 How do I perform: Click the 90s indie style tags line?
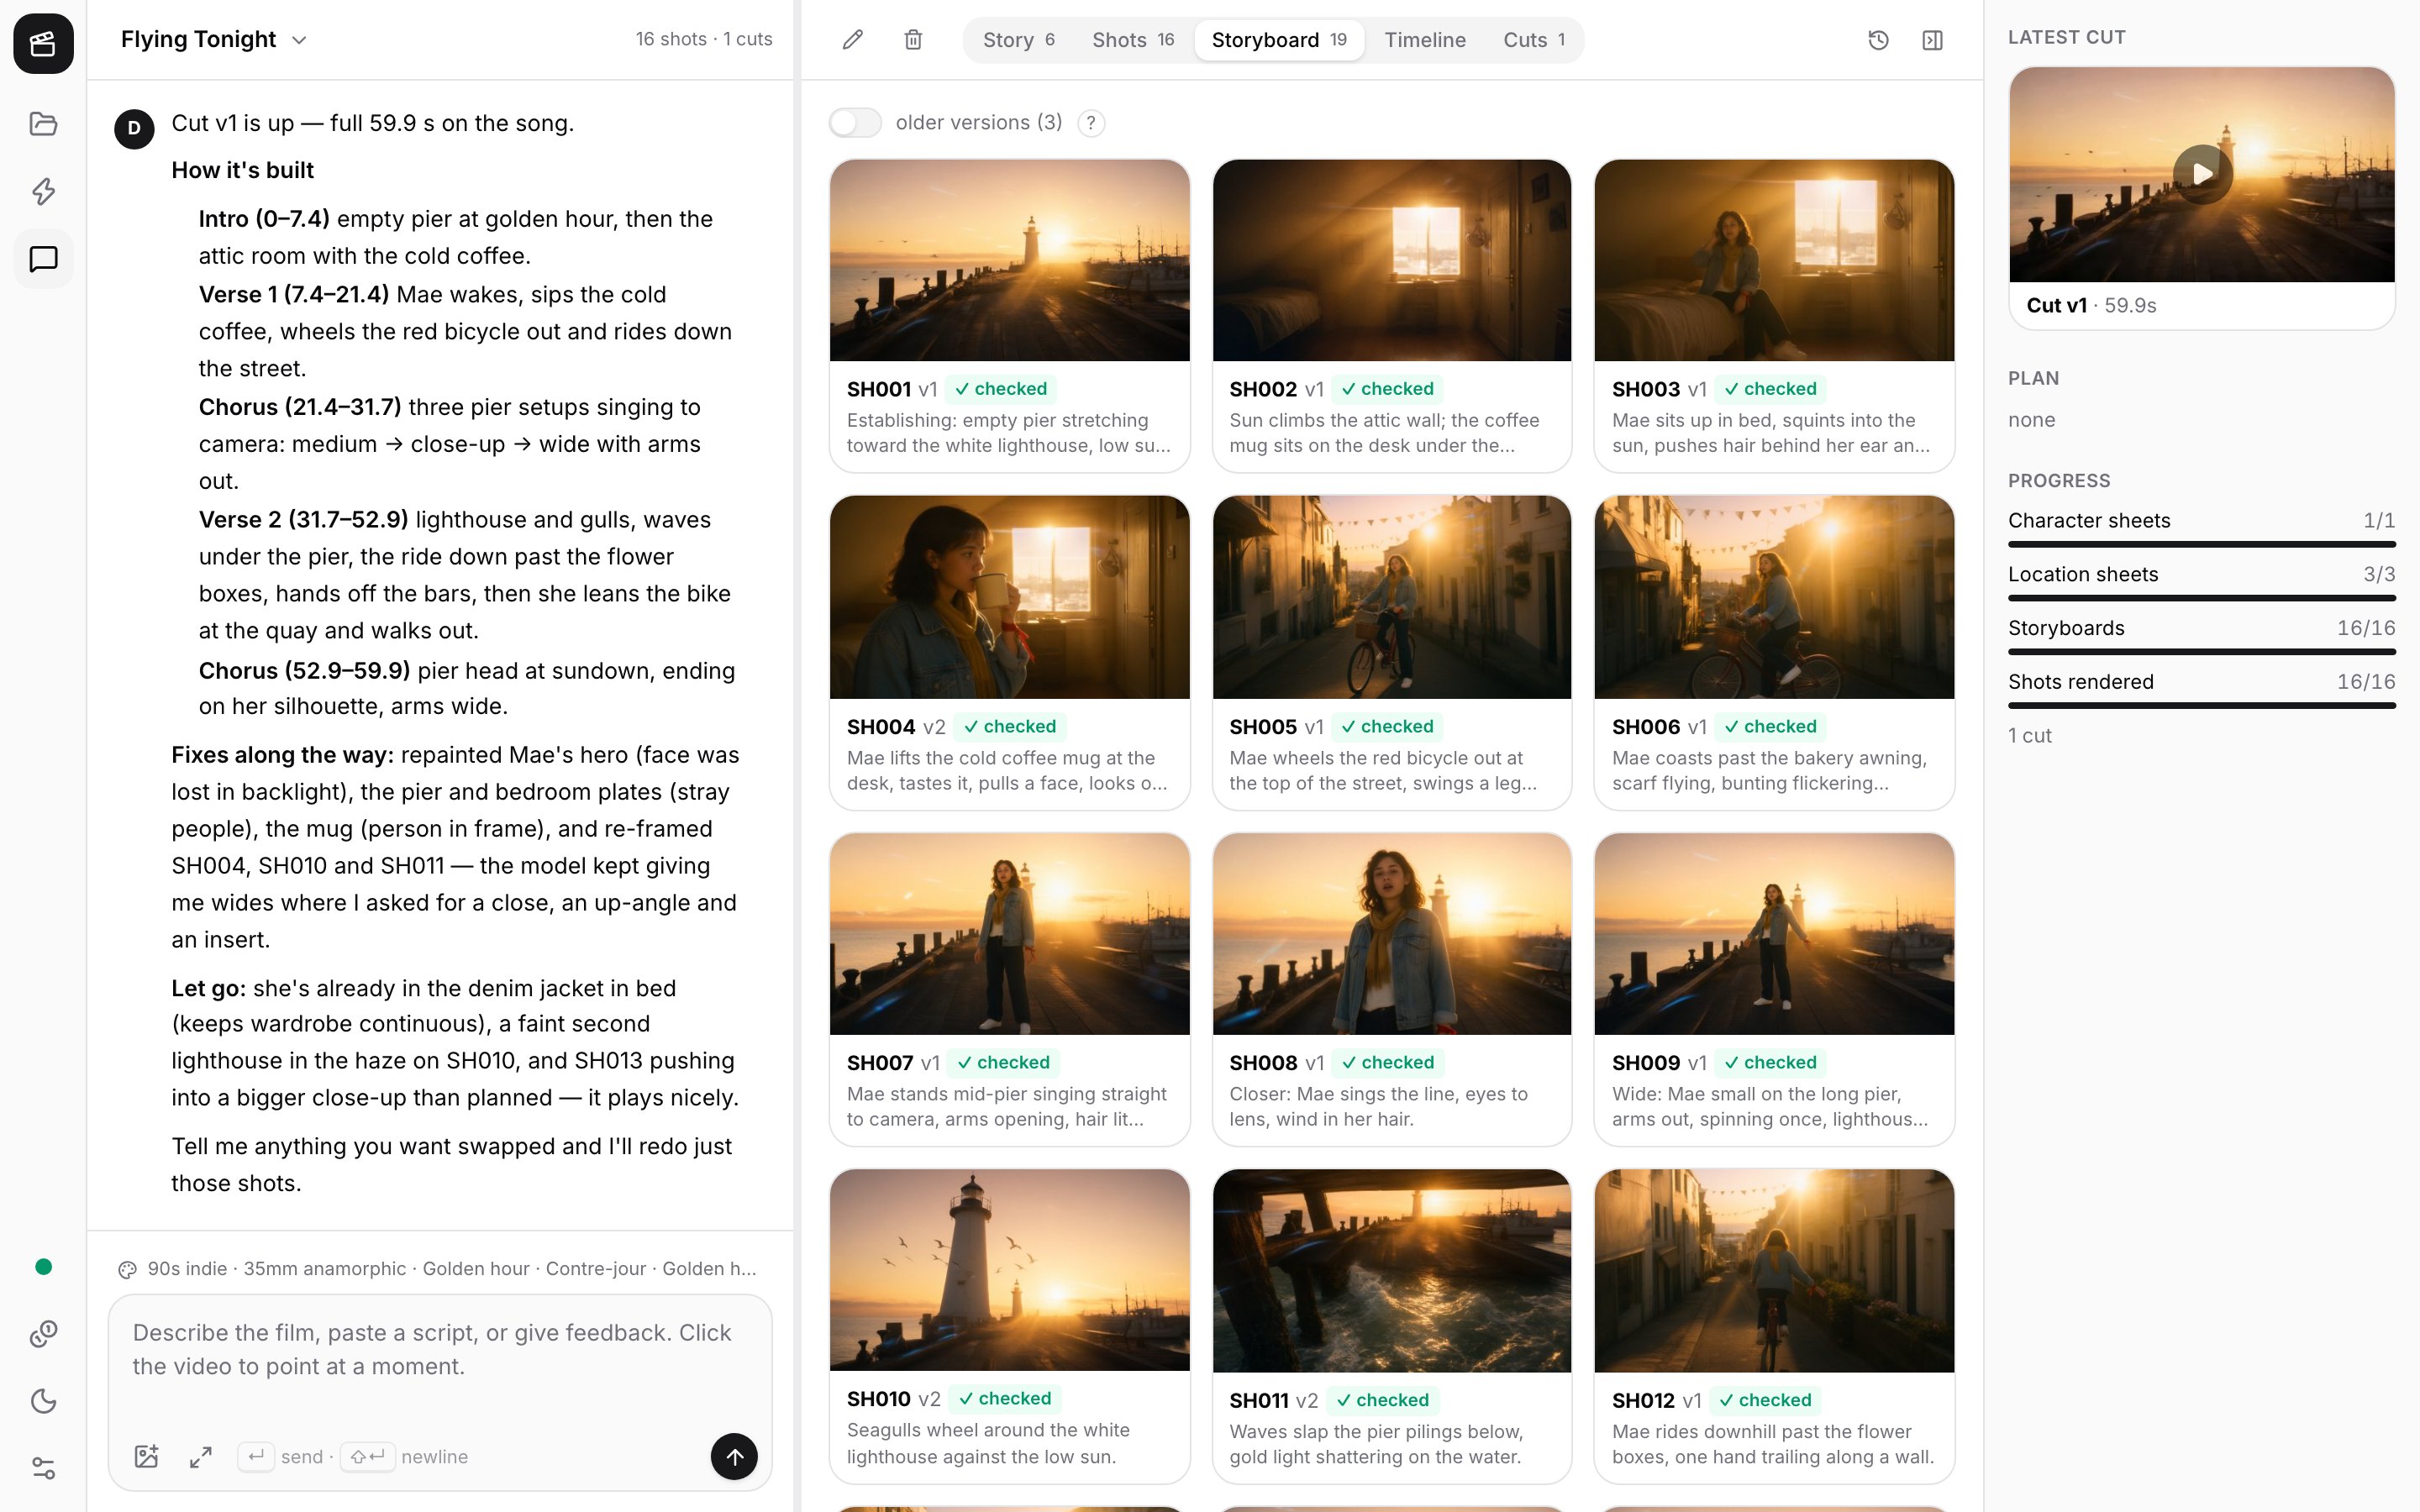pyautogui.click(x=452, y=1269)
